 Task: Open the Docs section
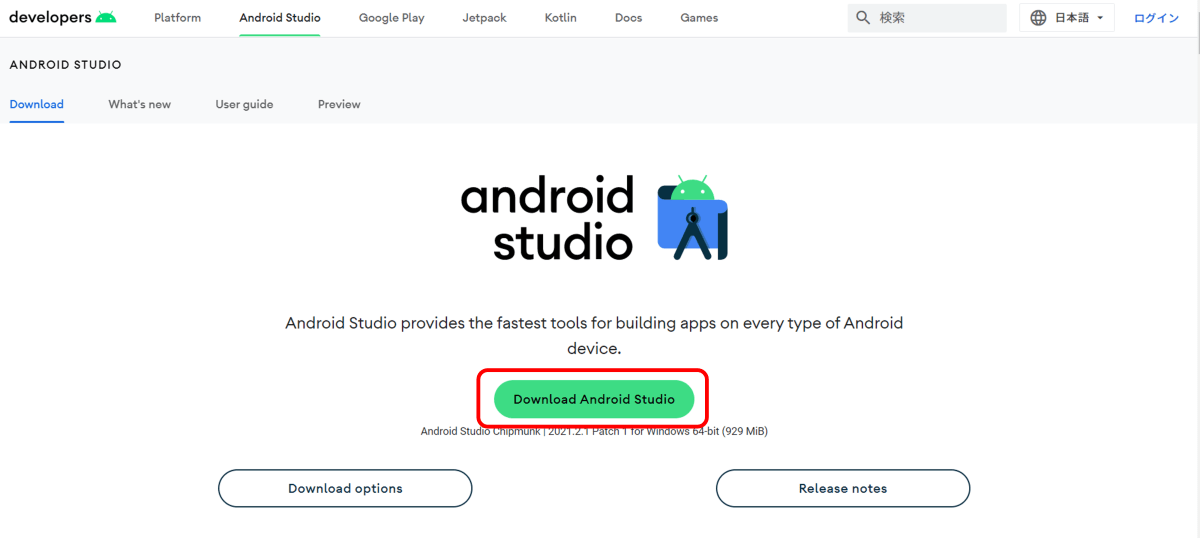tap(629, 18)
